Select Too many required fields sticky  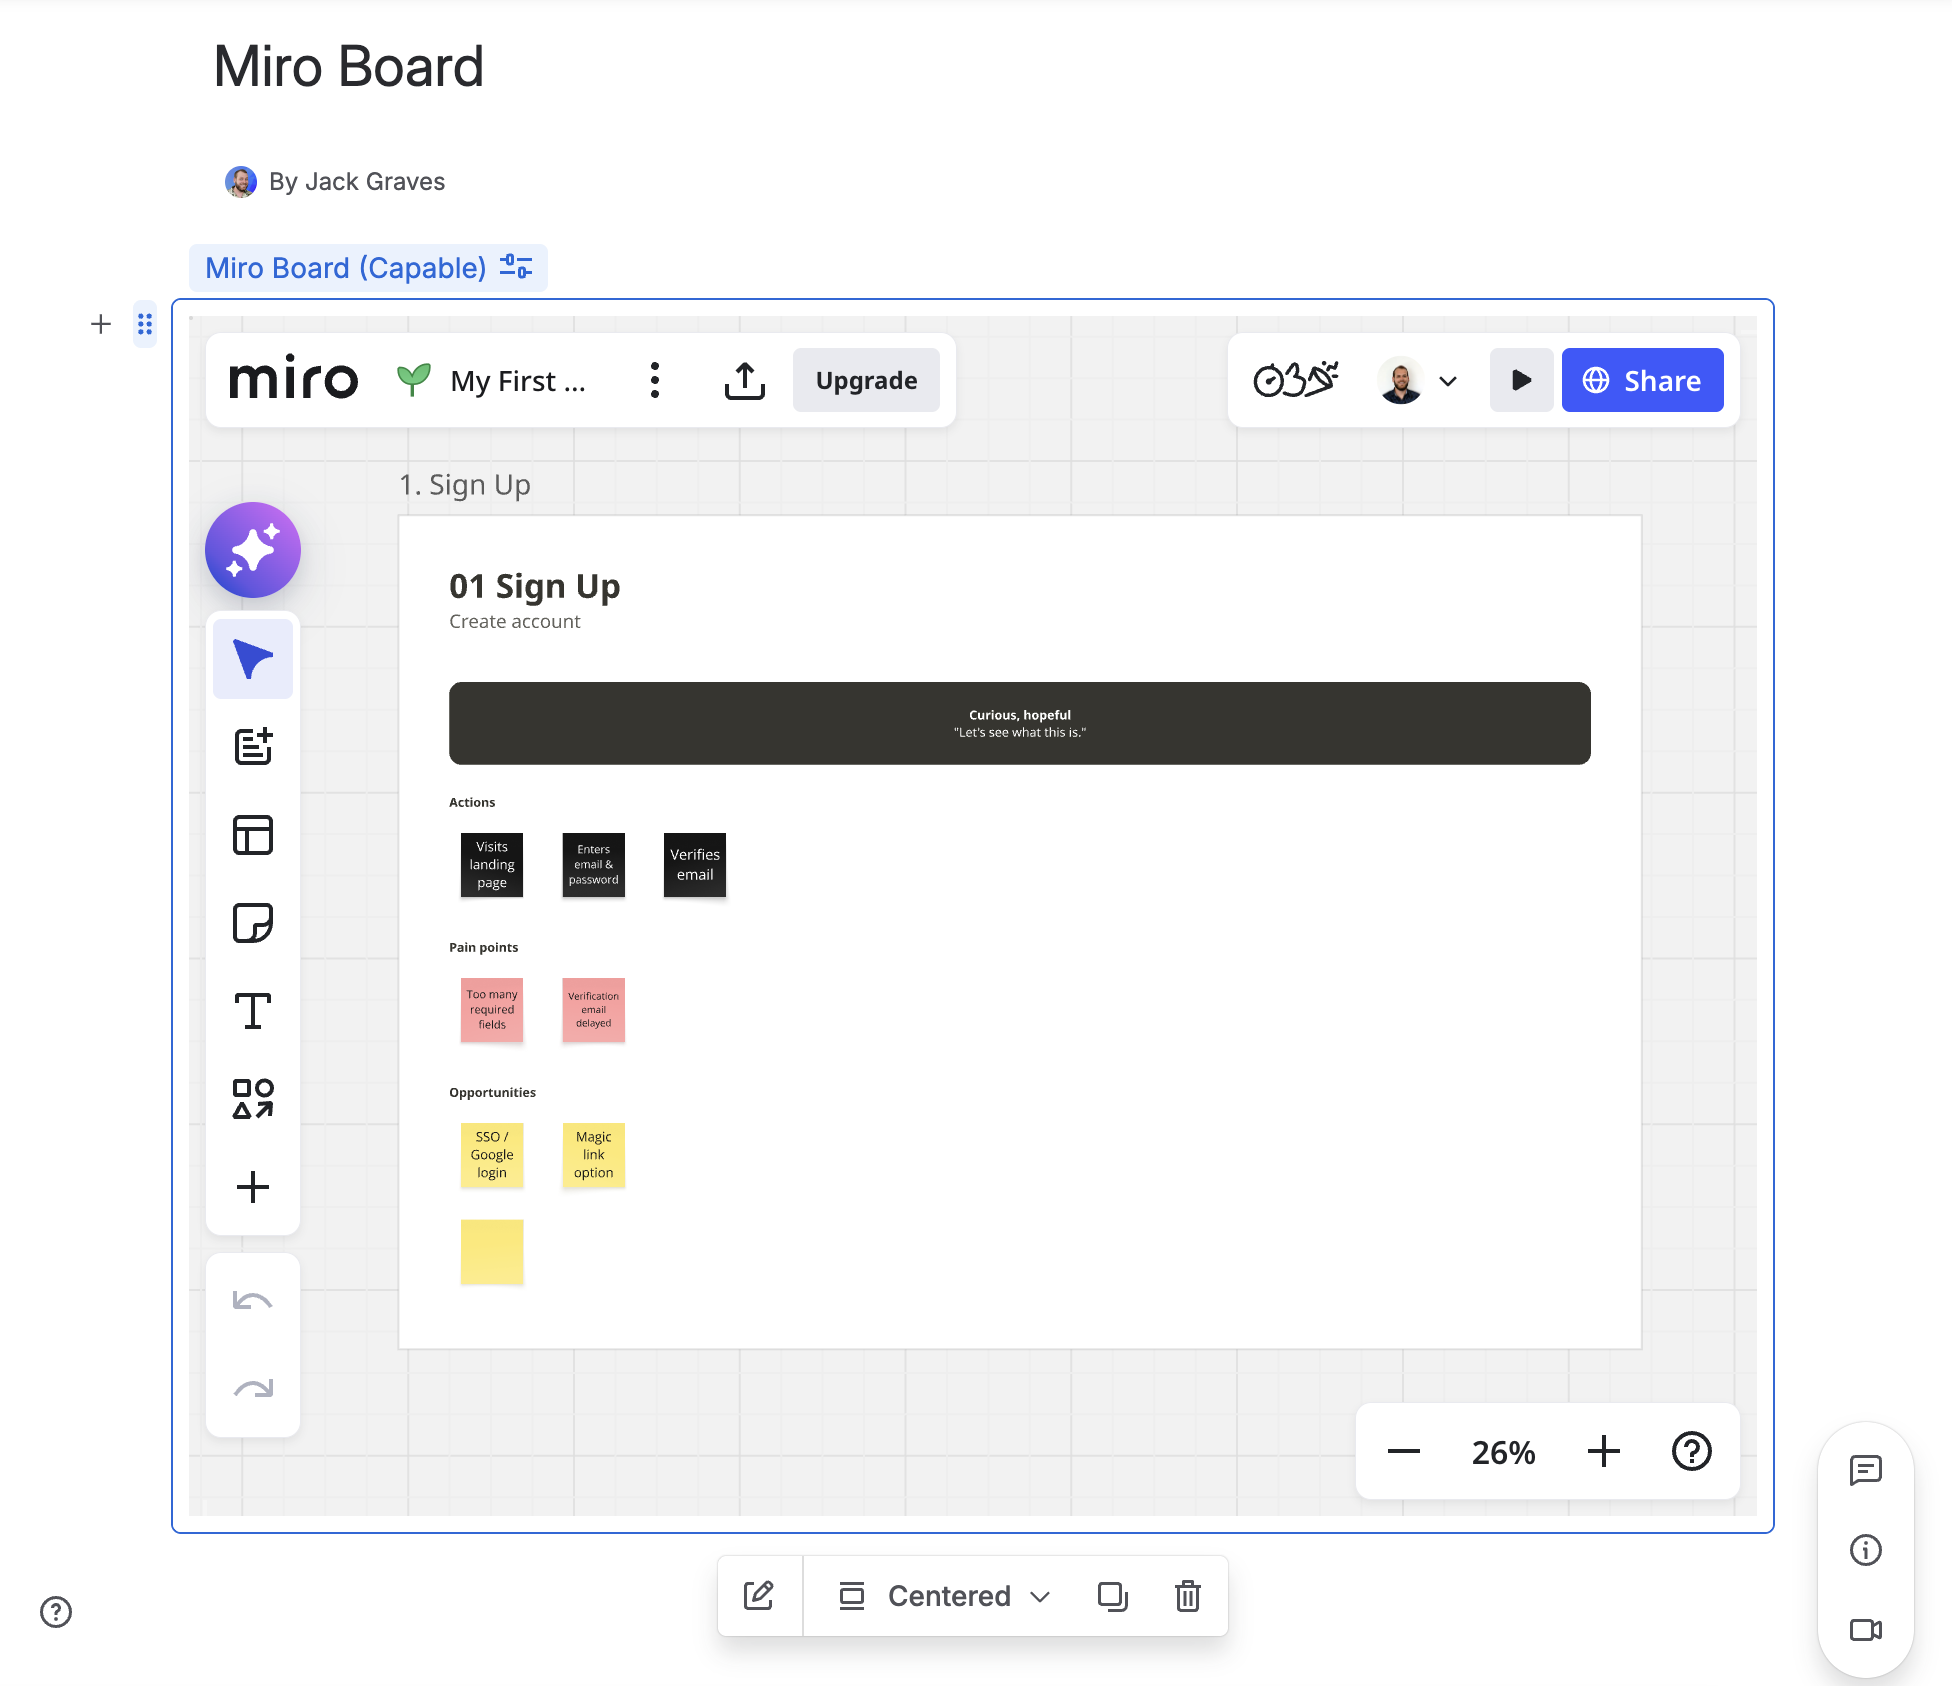492,1010
